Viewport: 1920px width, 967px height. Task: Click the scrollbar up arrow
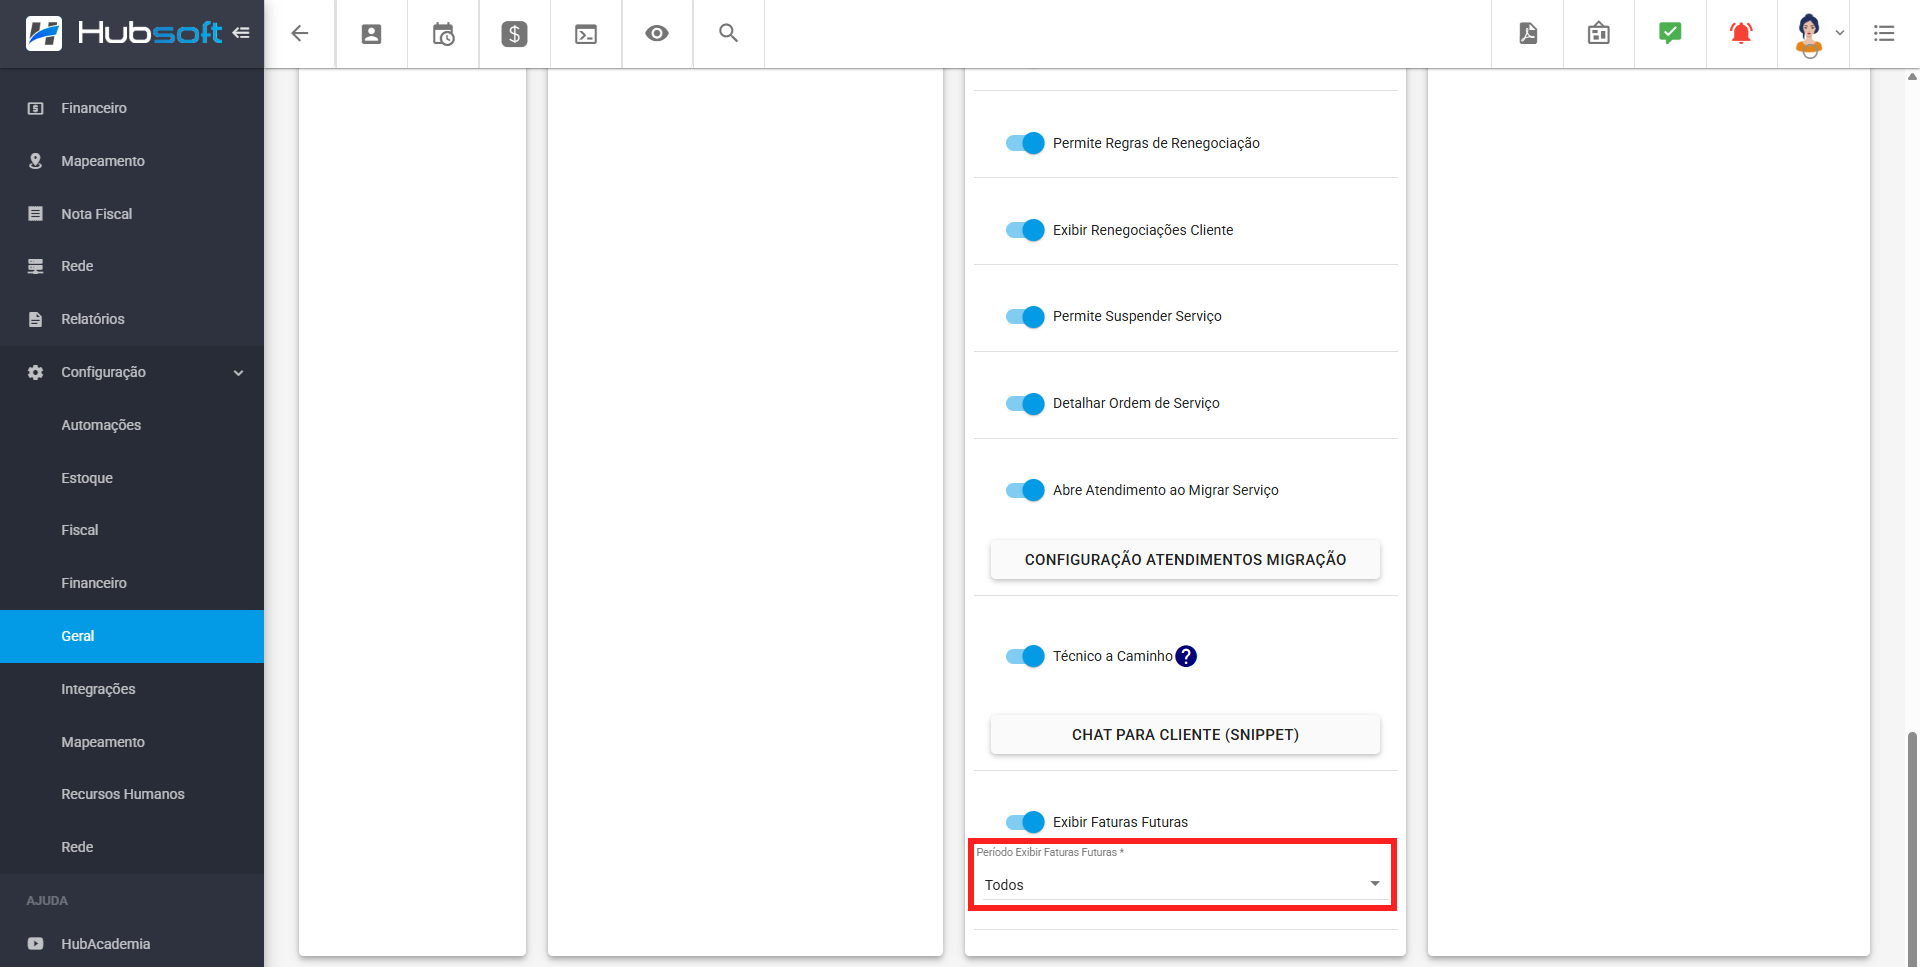point(1912,76)
